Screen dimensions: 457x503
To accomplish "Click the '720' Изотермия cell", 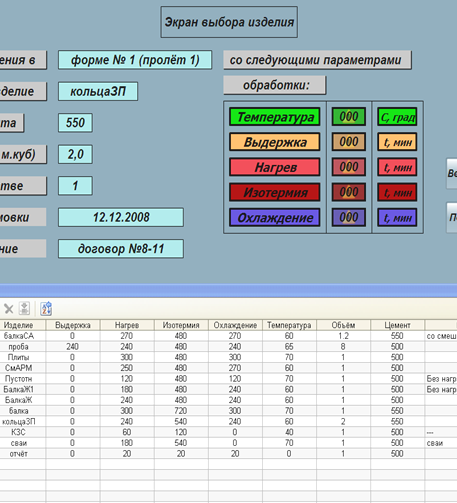I will 181,411.
